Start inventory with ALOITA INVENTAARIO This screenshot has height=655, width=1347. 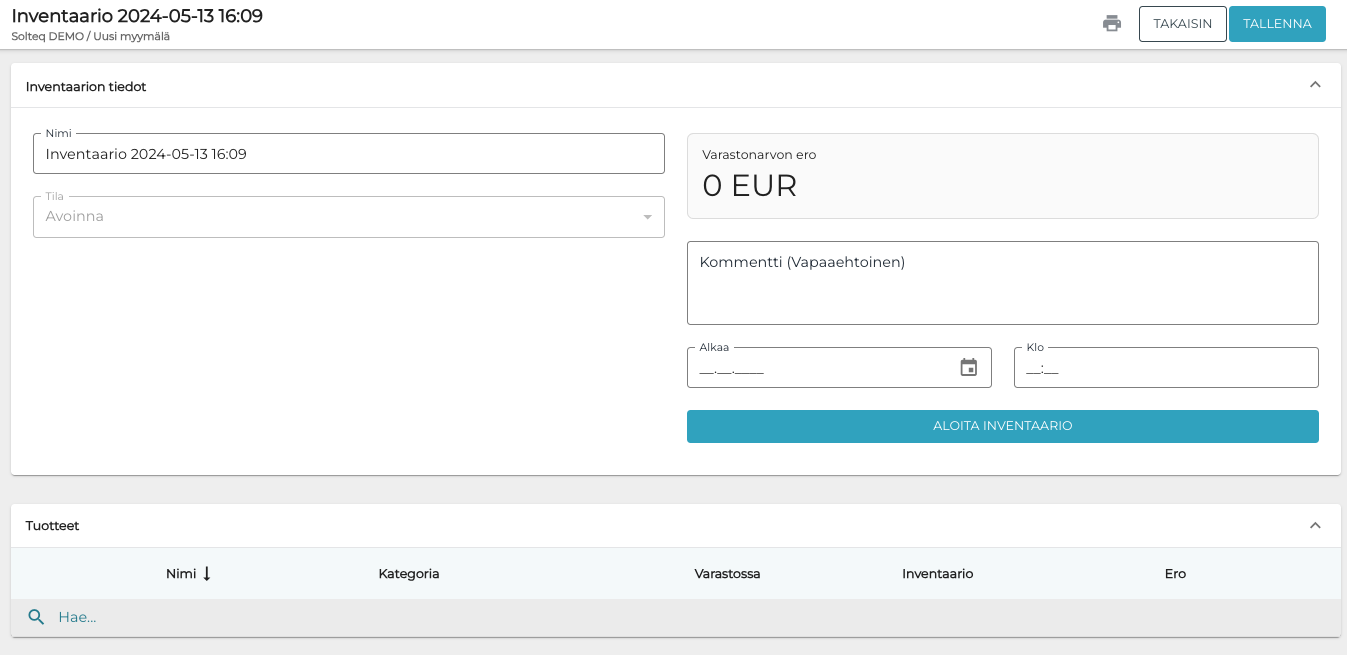1002,426
